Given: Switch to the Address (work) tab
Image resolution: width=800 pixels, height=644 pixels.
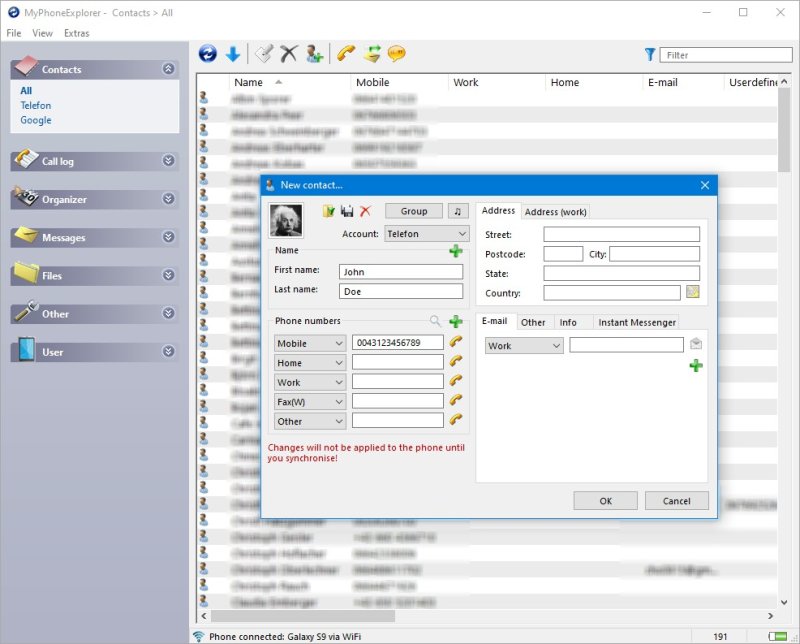Looking at the screenshot, I should (x=556, y=212).
